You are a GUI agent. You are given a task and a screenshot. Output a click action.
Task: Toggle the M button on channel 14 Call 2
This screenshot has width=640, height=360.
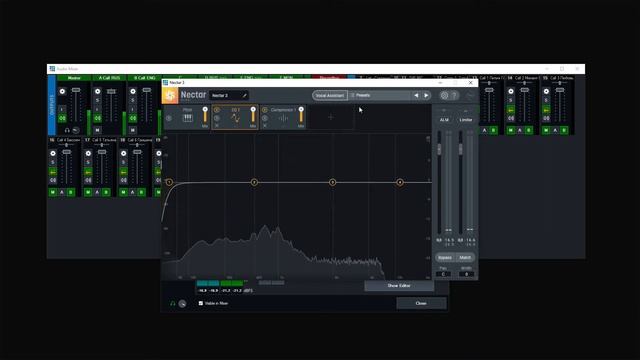tap(511, 130)
